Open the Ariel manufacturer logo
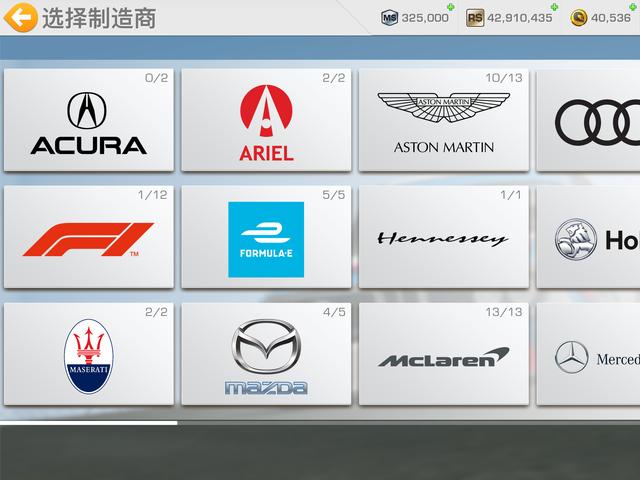640x480 pixels. coord(266,120)
